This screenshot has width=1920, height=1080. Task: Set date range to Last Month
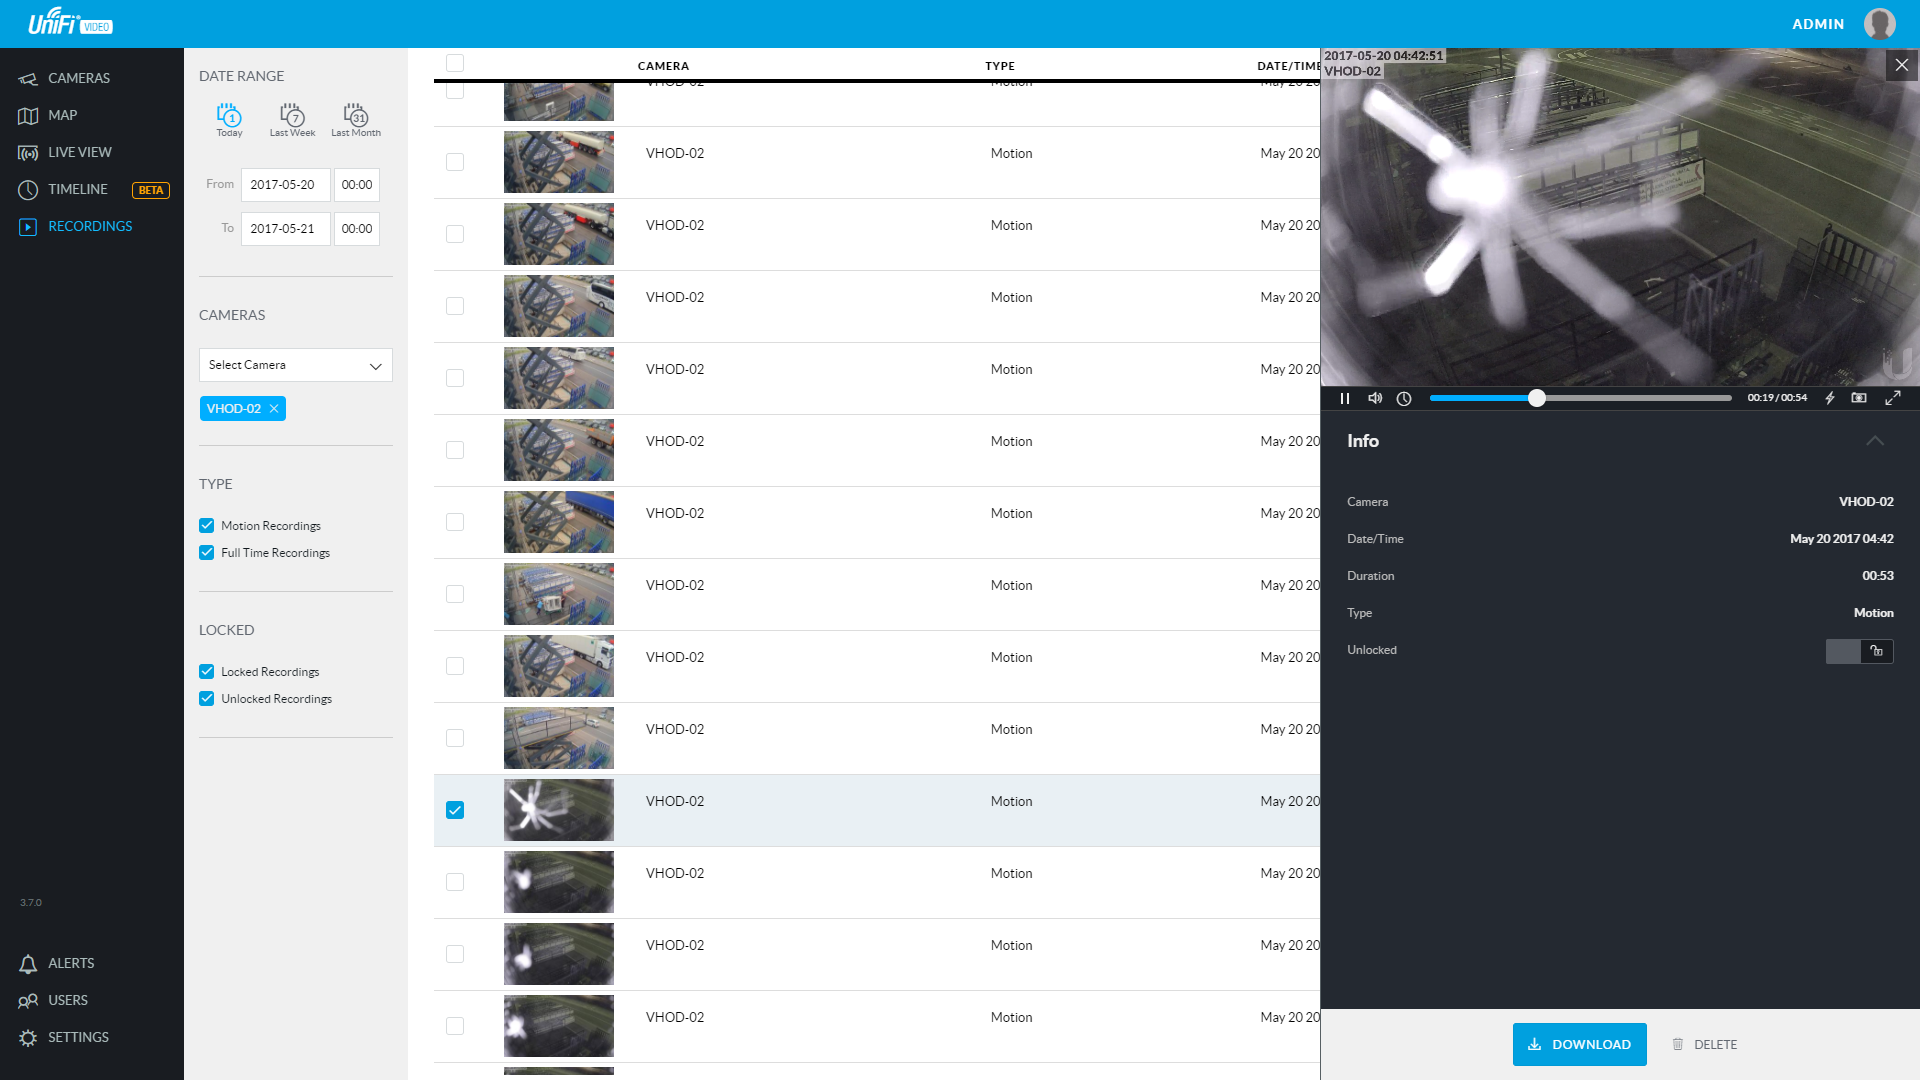click(356, 119)
